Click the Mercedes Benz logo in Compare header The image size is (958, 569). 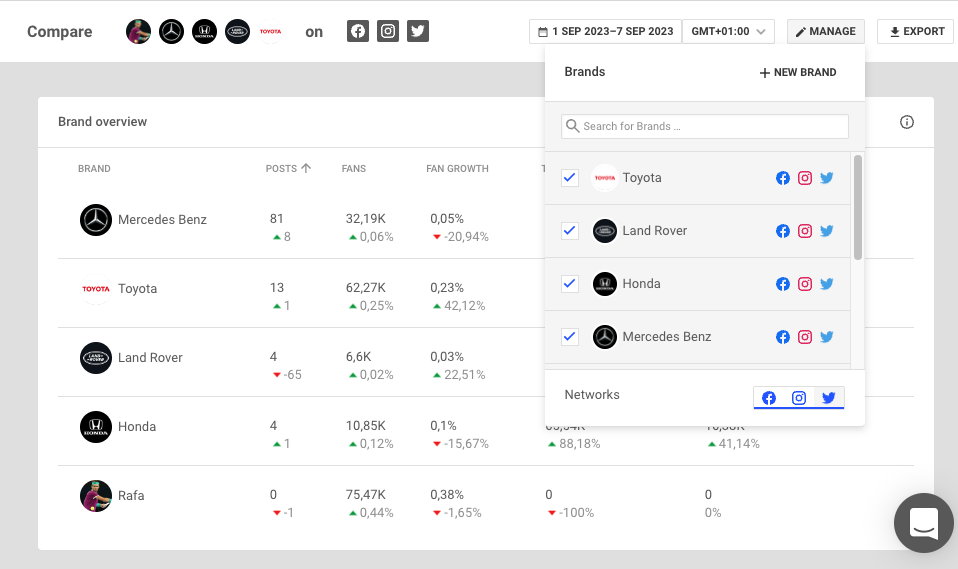[x=172, y=31]
